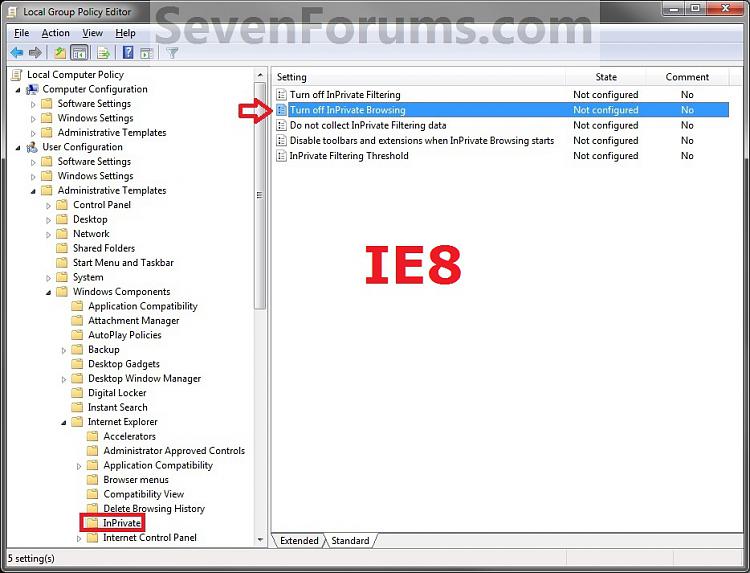Switch to the Extended tab
Image resolution: width=750 pixels, height=573 pixels.
click(299, 540)
